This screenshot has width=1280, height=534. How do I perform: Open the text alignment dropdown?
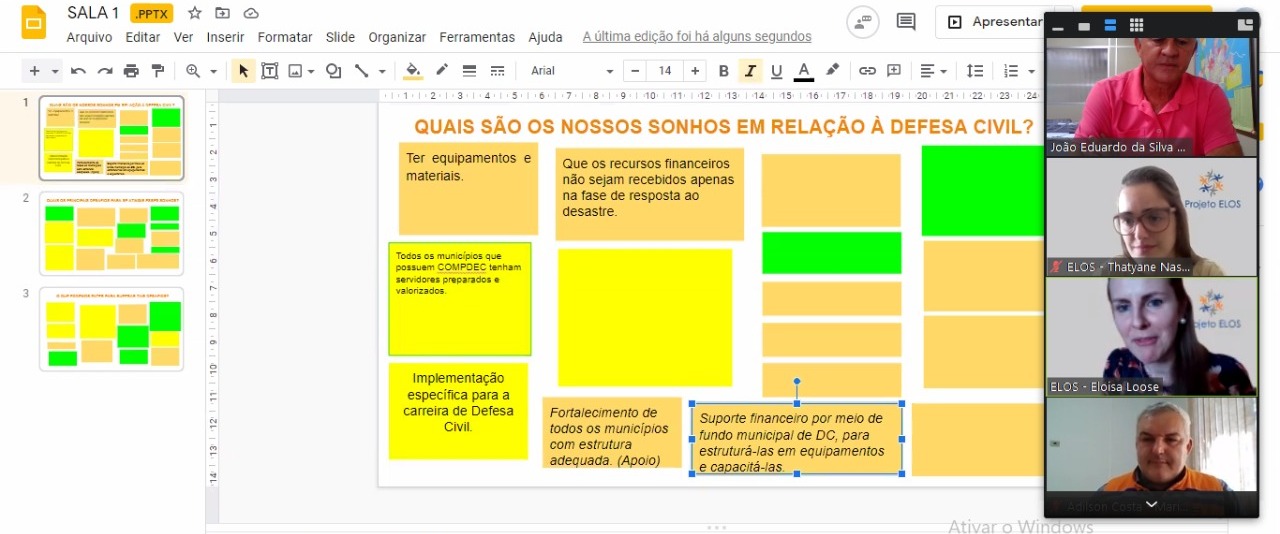pyautogui.click(x=934, y=71)
